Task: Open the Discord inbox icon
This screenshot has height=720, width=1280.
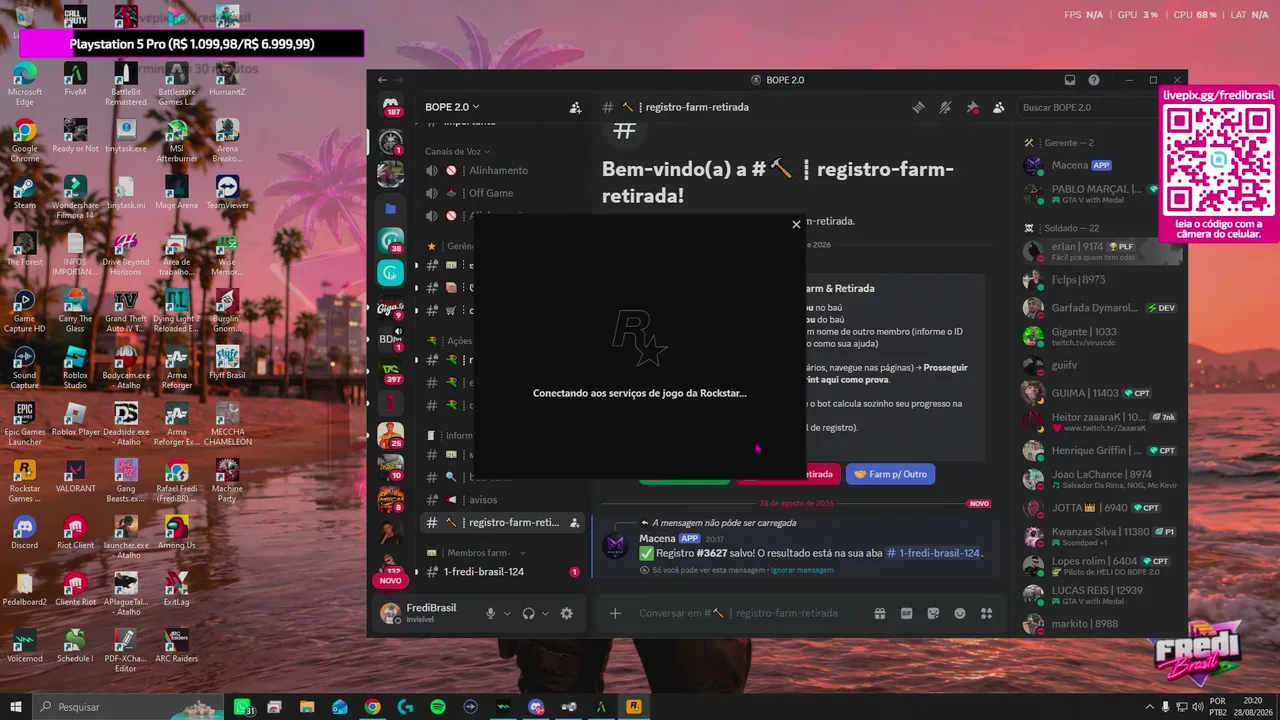Action: pyautogui.click(x=1069, y=80)
